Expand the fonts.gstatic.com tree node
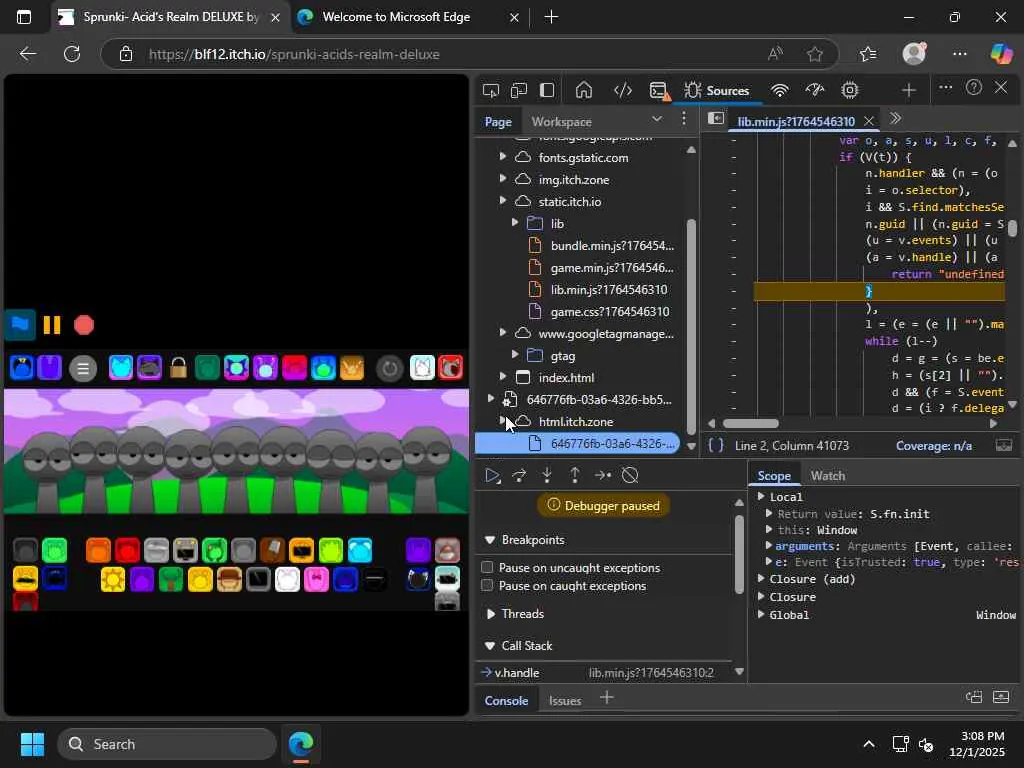1024x768 pixels. (503, 158)
